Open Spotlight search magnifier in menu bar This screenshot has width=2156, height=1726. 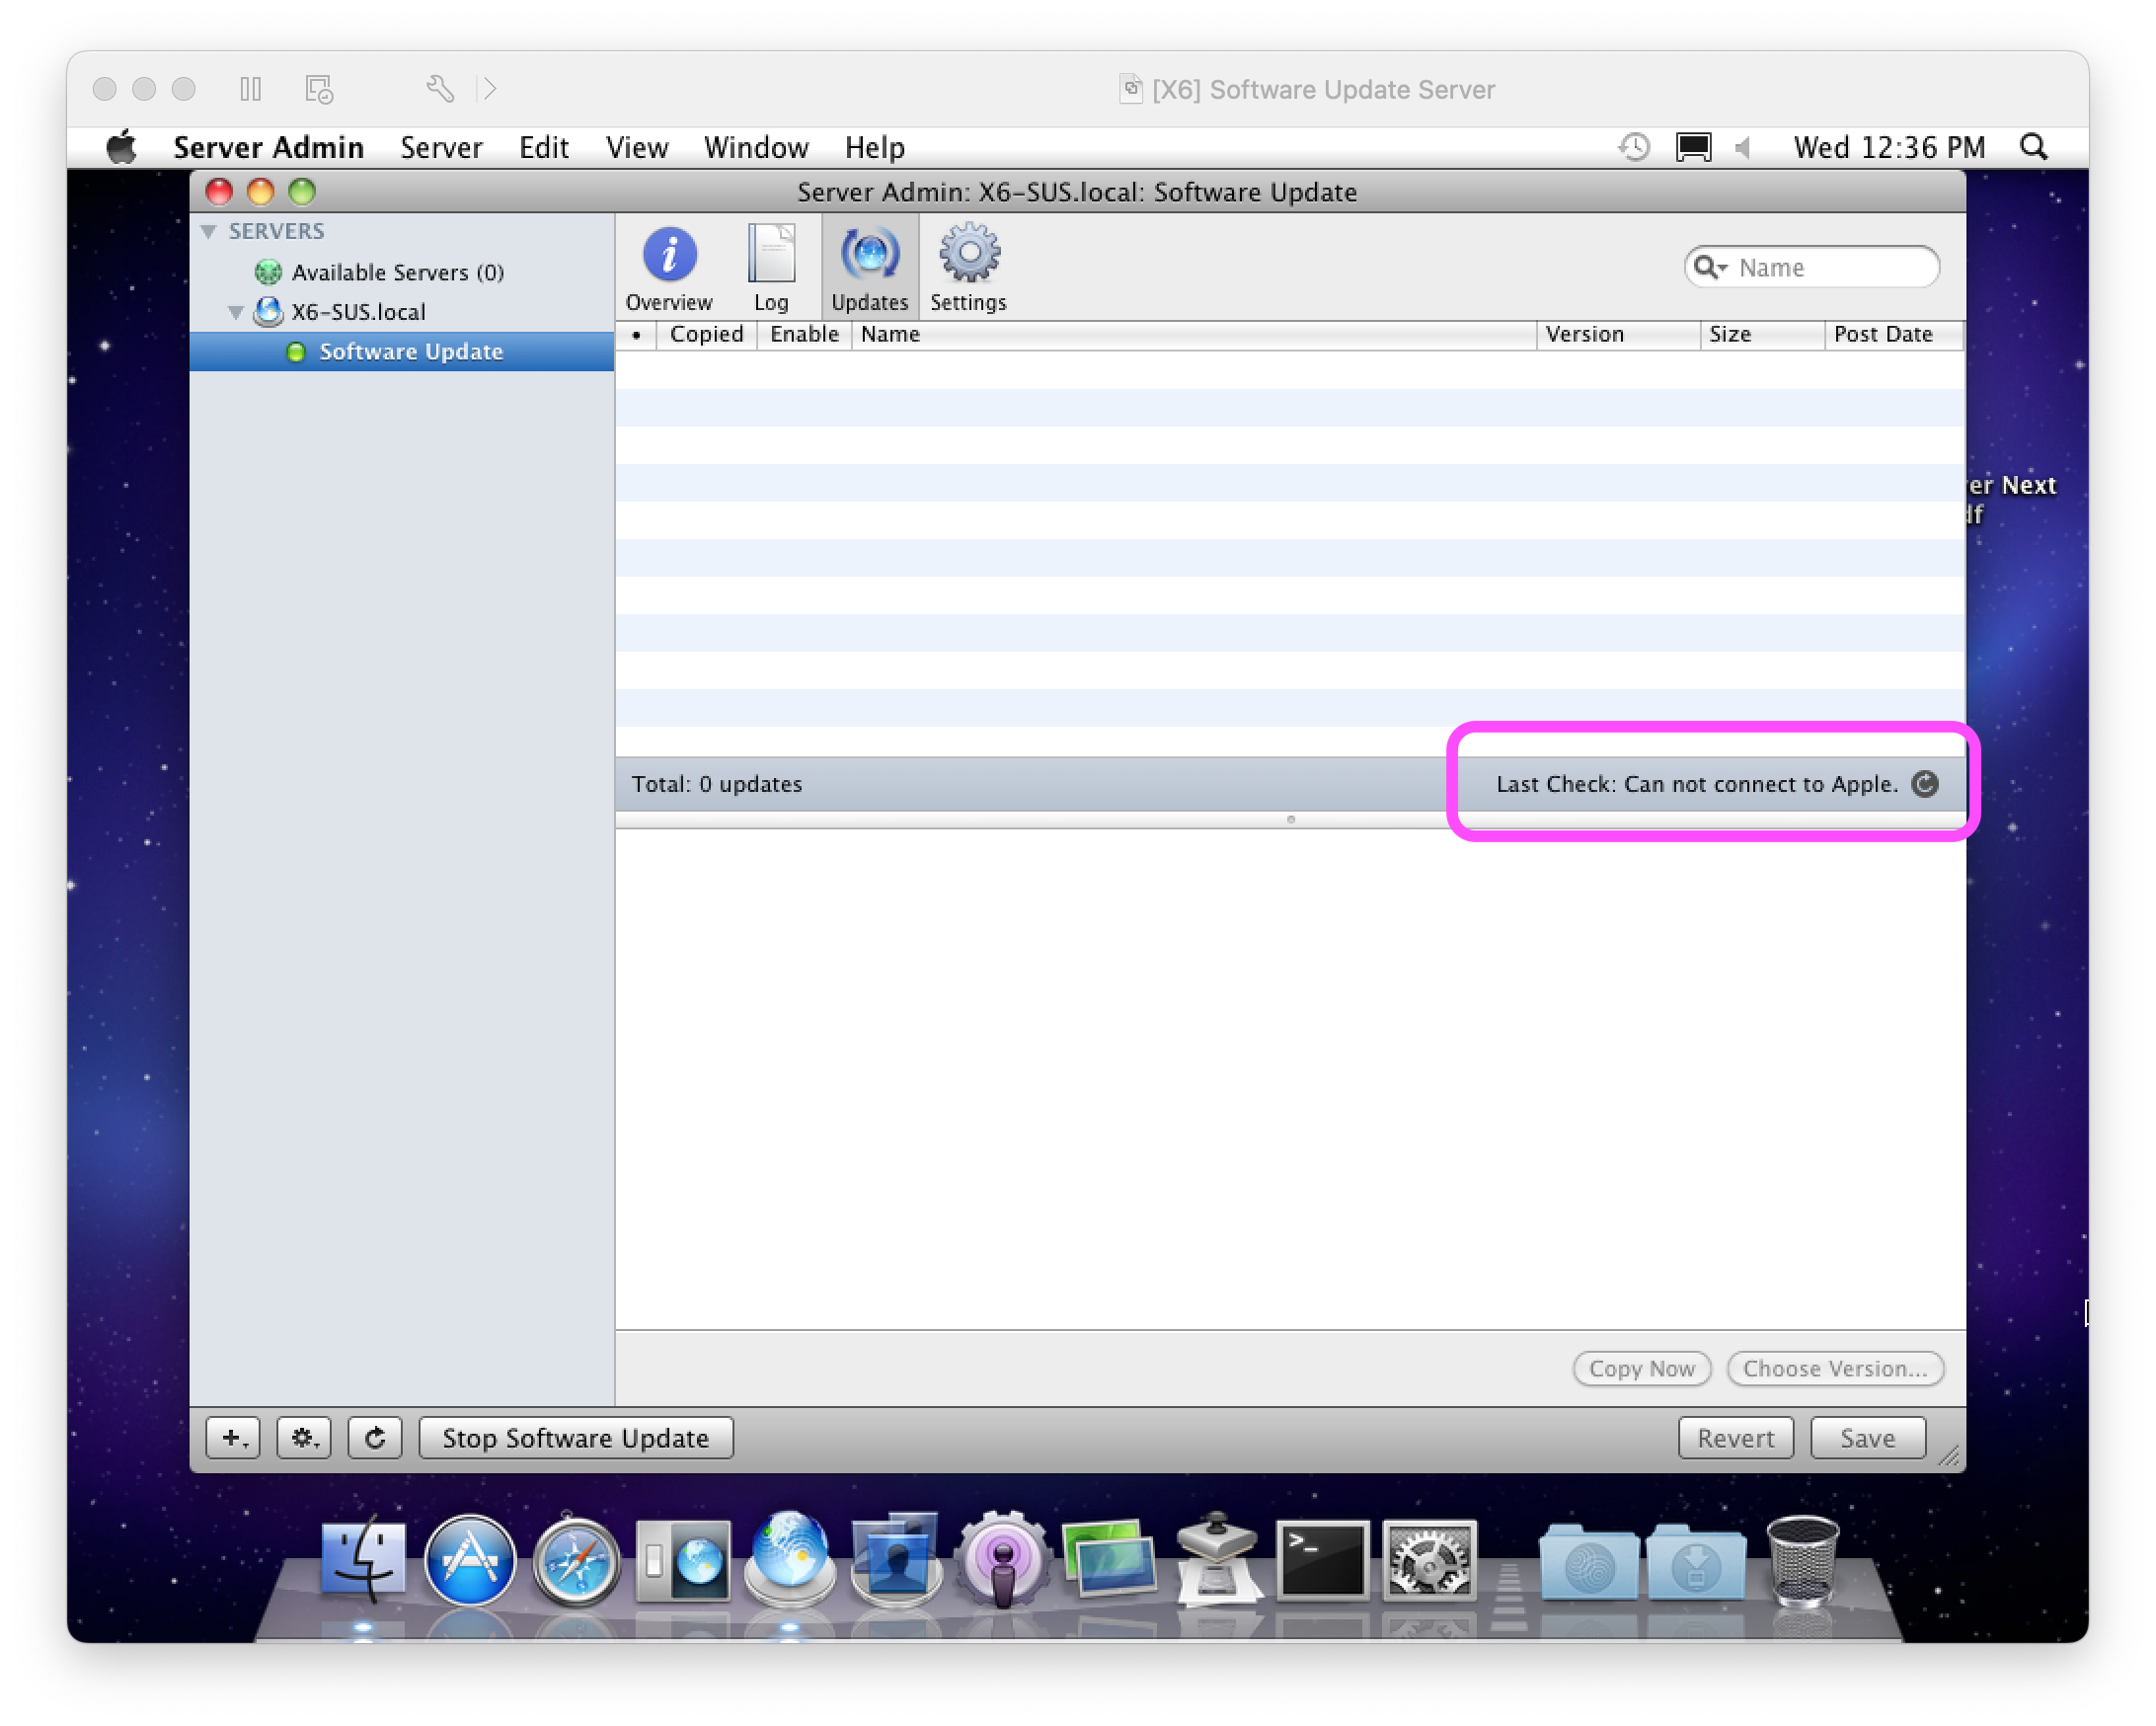tap(2033, 148)
